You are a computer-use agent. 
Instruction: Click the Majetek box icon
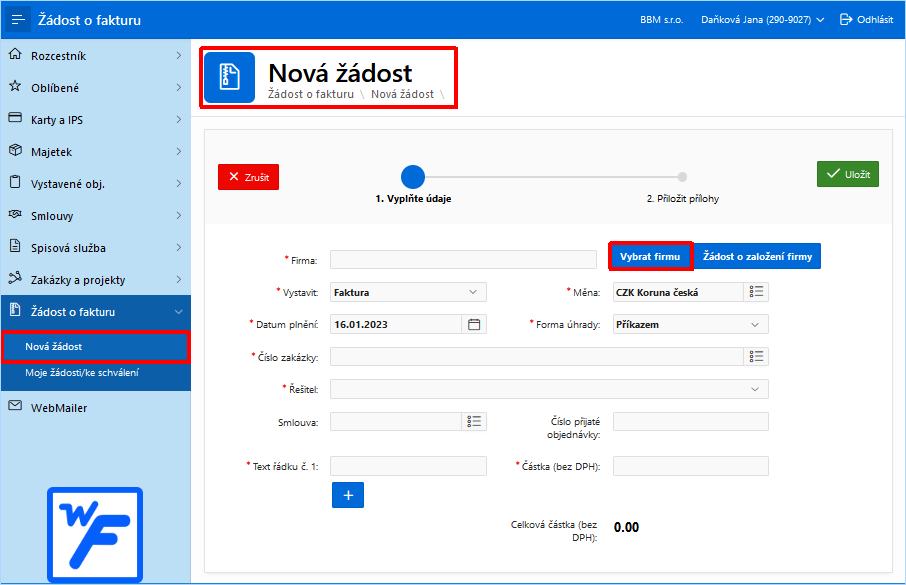click(15, 150)
